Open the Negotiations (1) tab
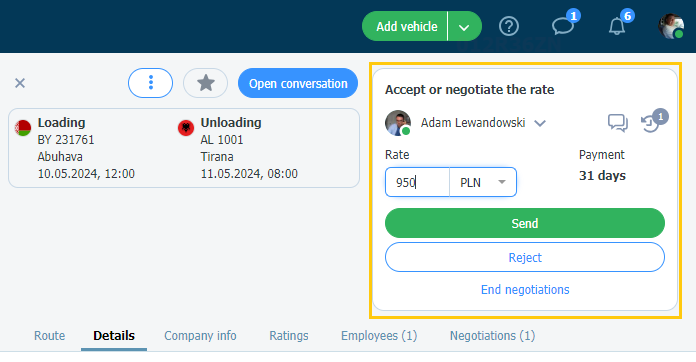696x362 pixels. [492, 336]
